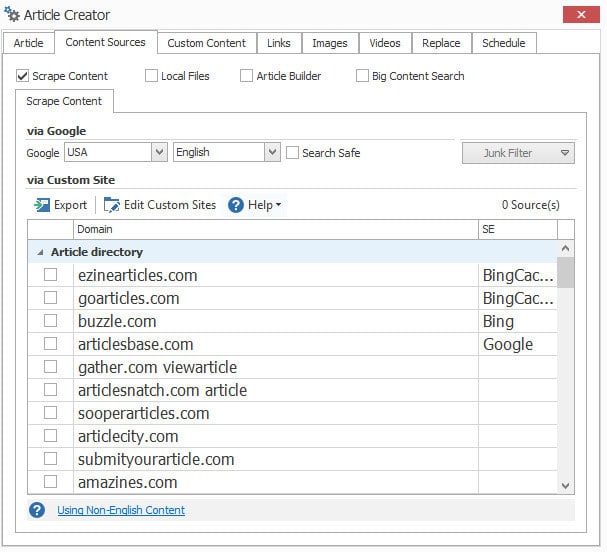Expand the Junk Filter dropdown button
607x552 pixels.
[565, 153]
